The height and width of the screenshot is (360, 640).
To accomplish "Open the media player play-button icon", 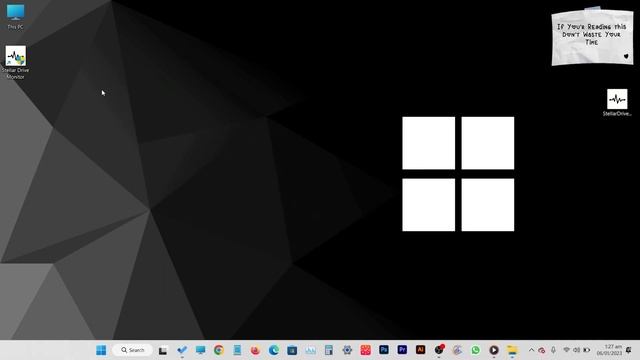I will [494, 350].
